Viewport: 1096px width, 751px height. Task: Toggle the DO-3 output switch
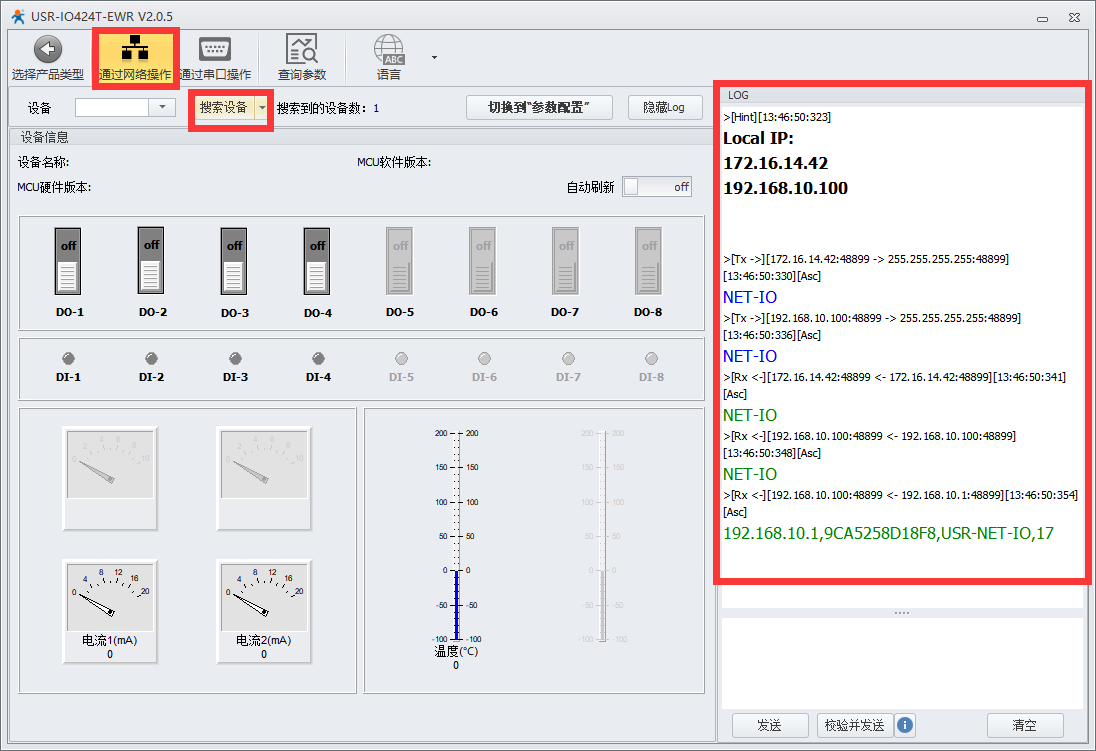pyautogui.click(x=234, y=261)
